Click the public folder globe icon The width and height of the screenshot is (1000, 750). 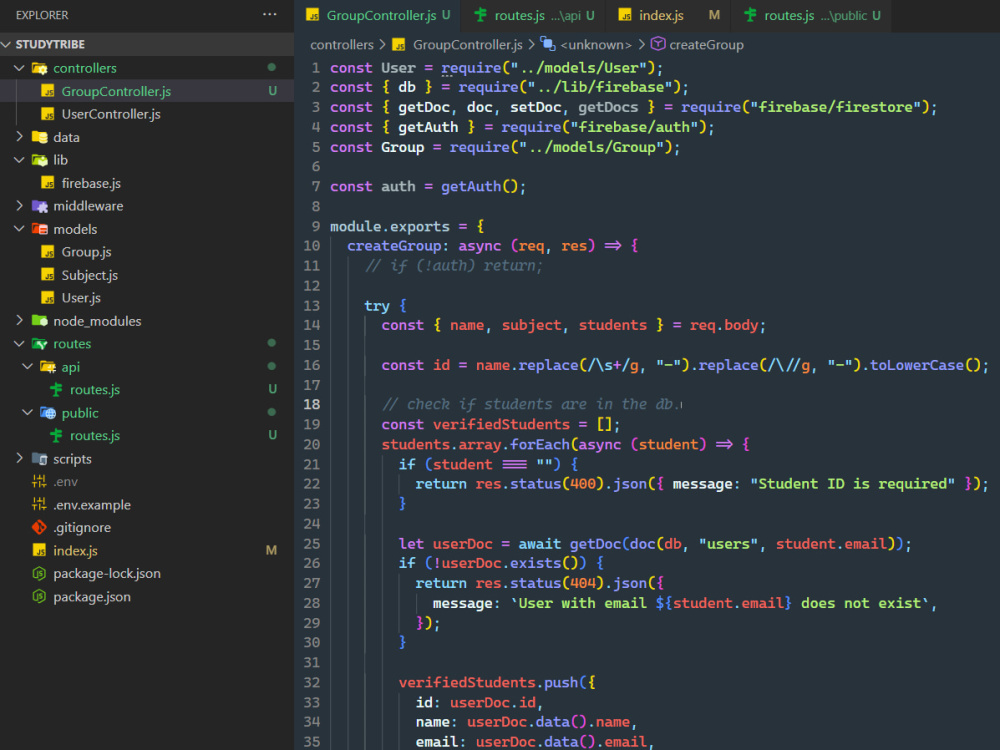(48, 412)
